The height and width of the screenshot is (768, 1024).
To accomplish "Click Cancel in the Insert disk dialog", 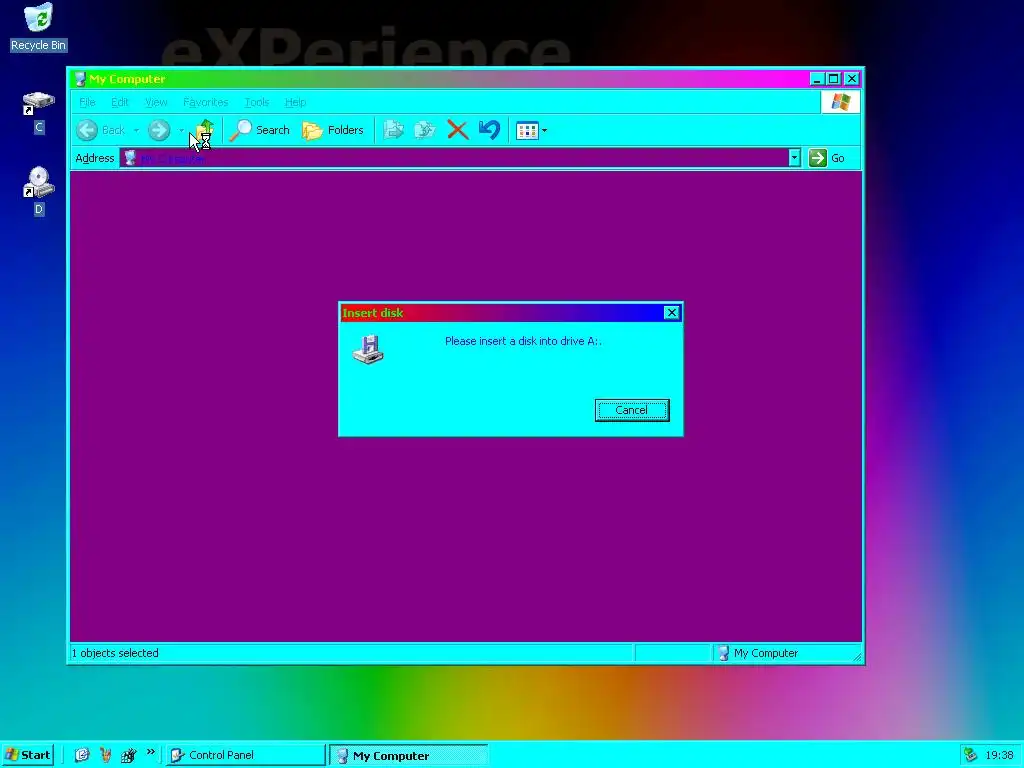I will coord(632,410).
